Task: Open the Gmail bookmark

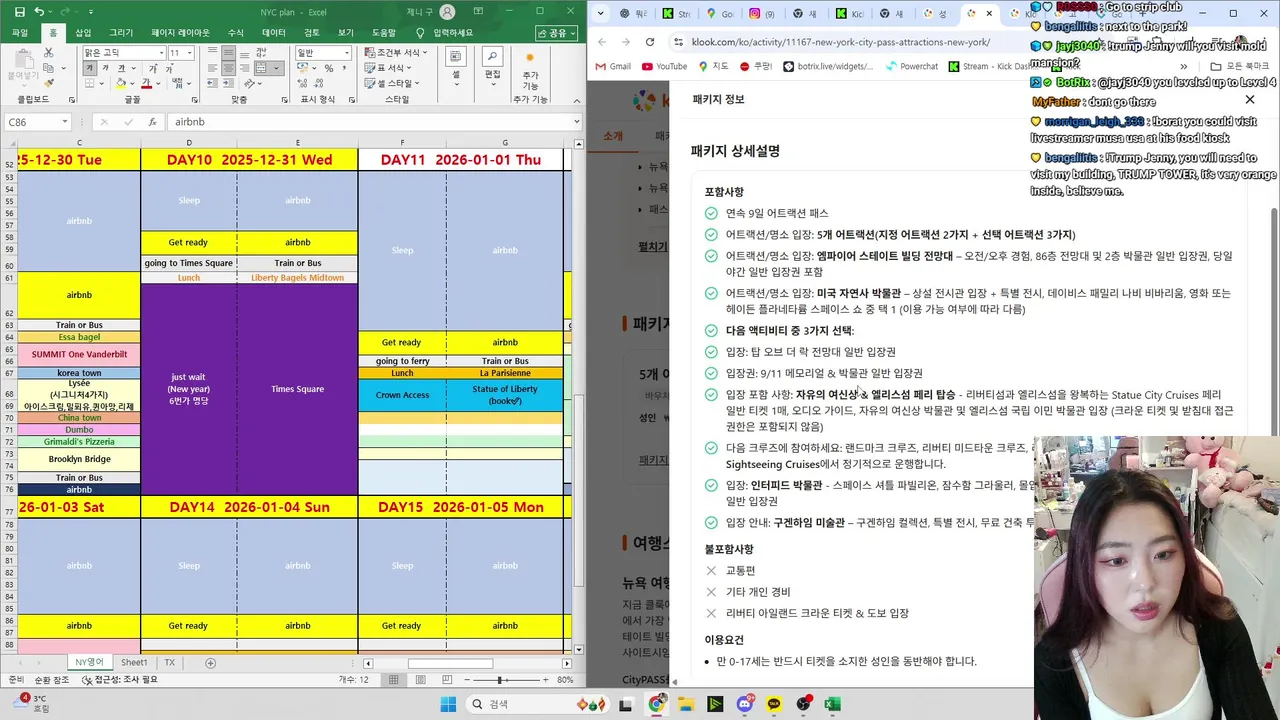Action: (612, 67)
